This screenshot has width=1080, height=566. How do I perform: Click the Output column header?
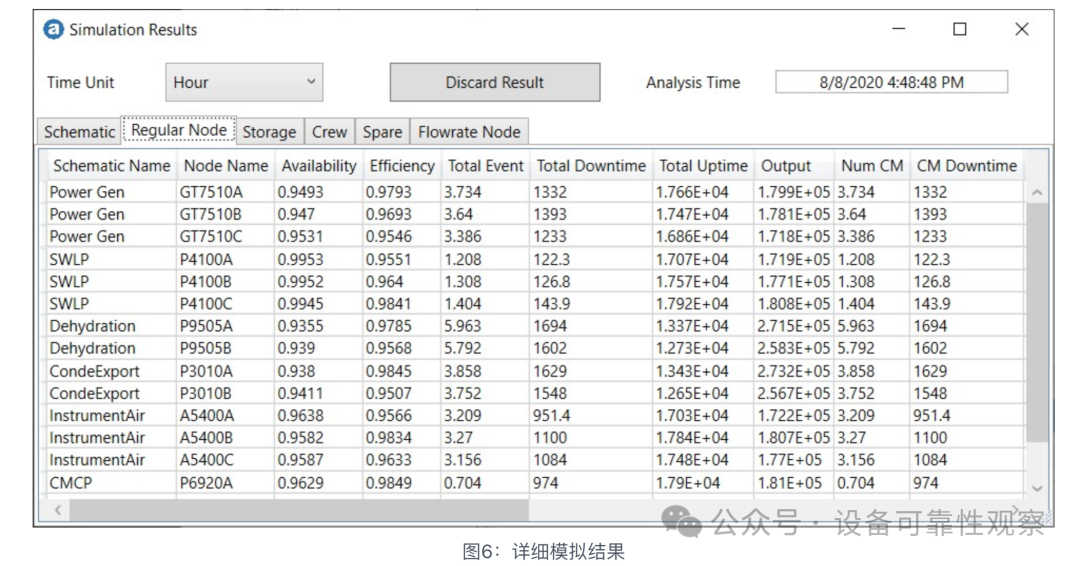(x=794, y=166)
